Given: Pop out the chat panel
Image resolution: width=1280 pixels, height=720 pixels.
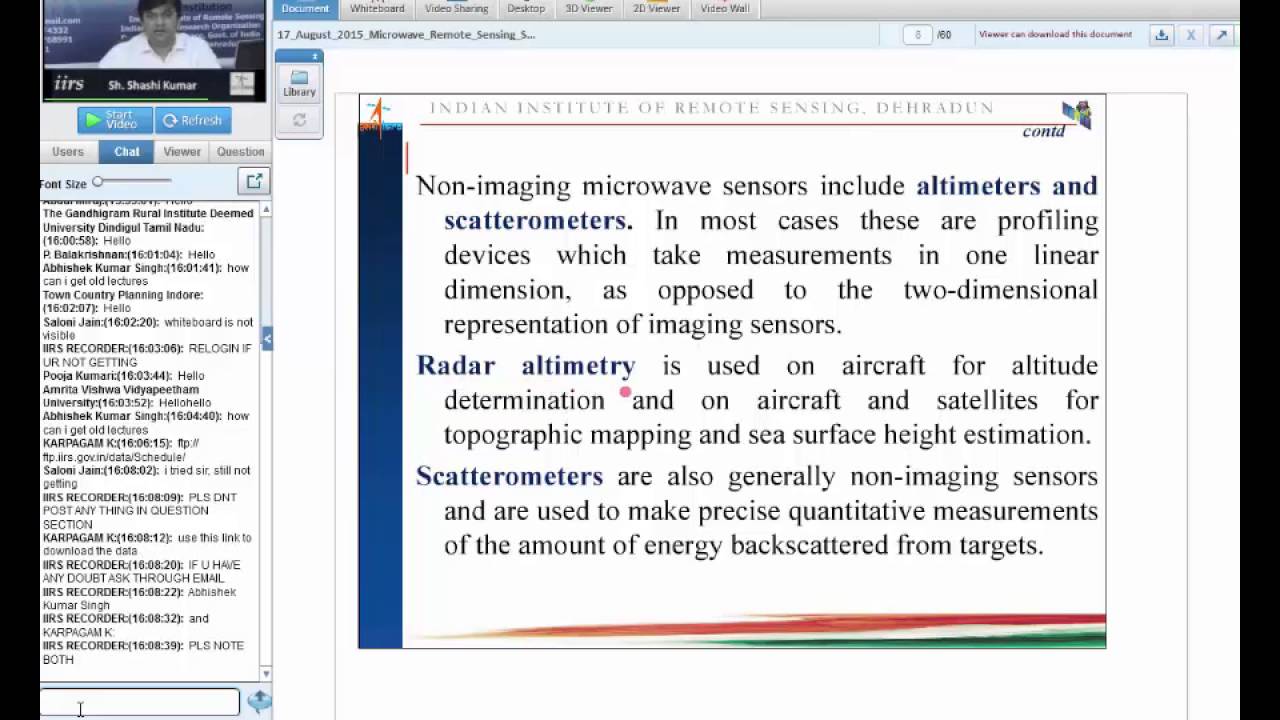Looking at the screenshot, I should [254, 181].
